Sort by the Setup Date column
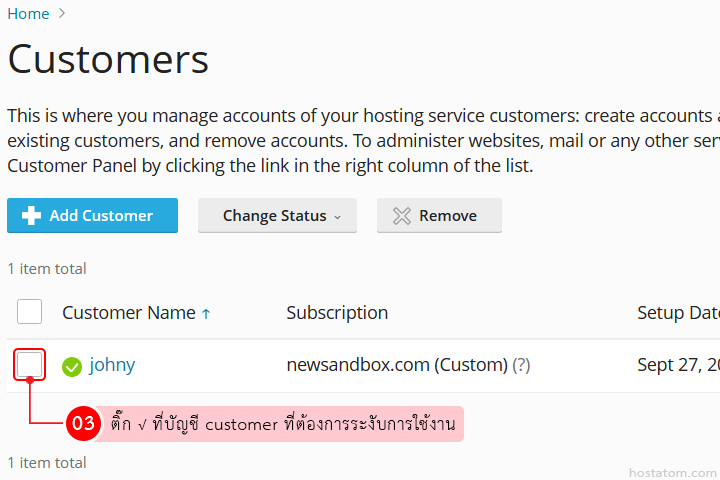The height and width of the screenshot is (480, 720). [x=678, y=313]
